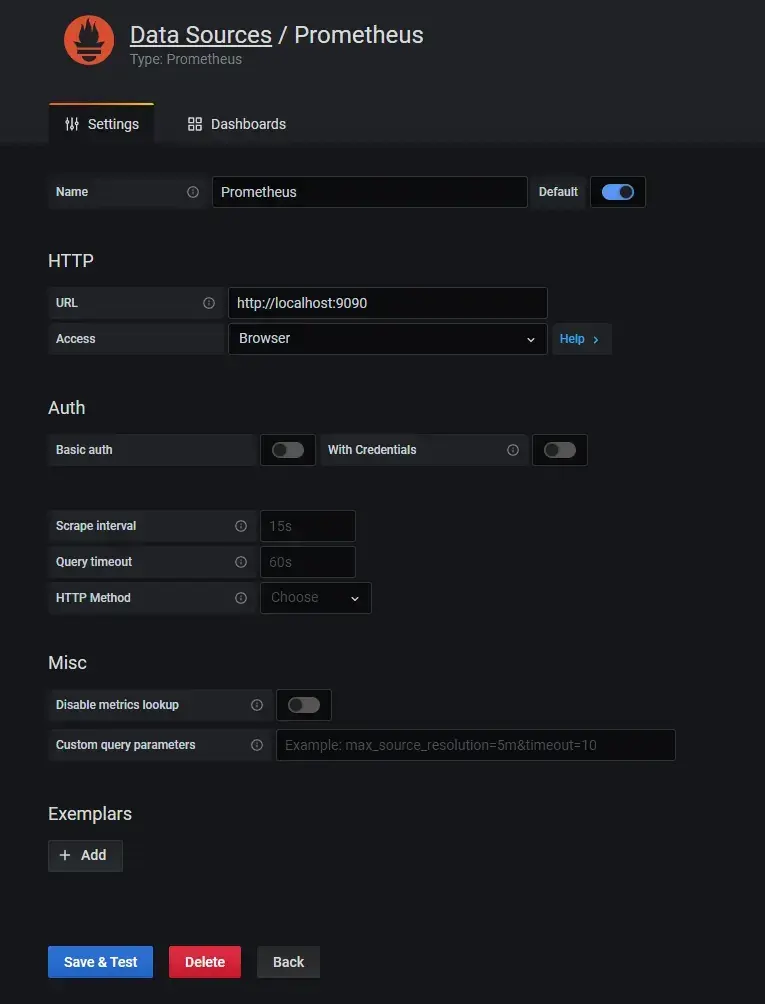
Task: Click the Custom query parameters info icon
Action: 257,745
